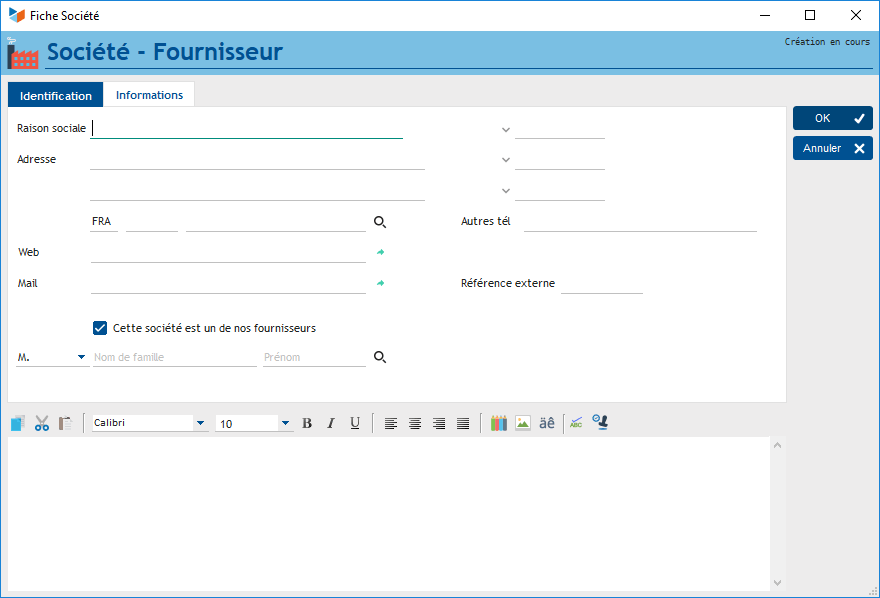Open website using Web arrow icon

tap(380, 253)
